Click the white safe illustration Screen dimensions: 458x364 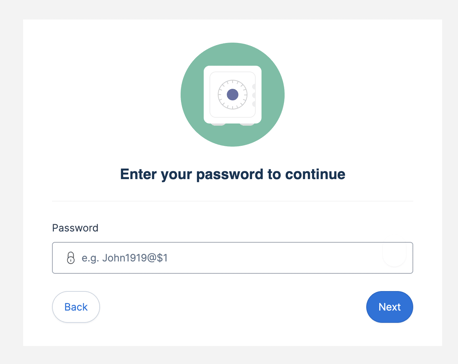pyautogui.click(x=233, y=95)
